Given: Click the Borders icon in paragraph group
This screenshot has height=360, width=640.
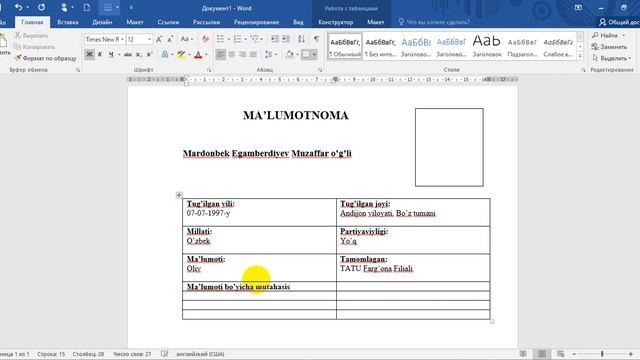Looking at the screenshot, I should 306,54.
